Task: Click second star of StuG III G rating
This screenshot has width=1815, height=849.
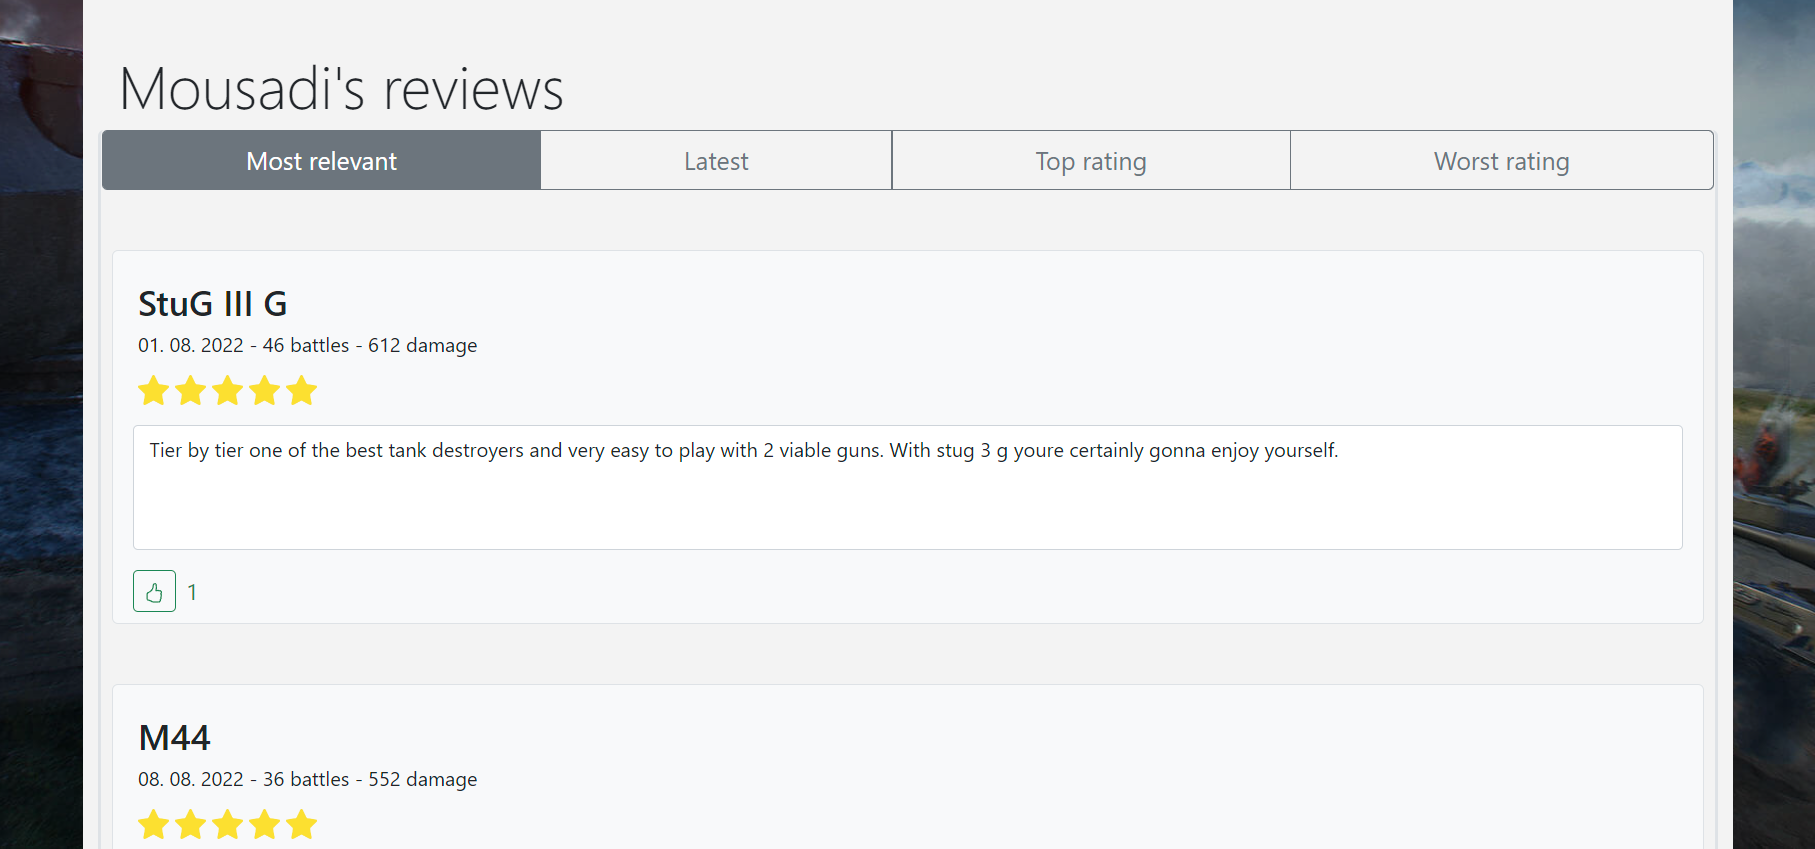Action: click(191, 391)
